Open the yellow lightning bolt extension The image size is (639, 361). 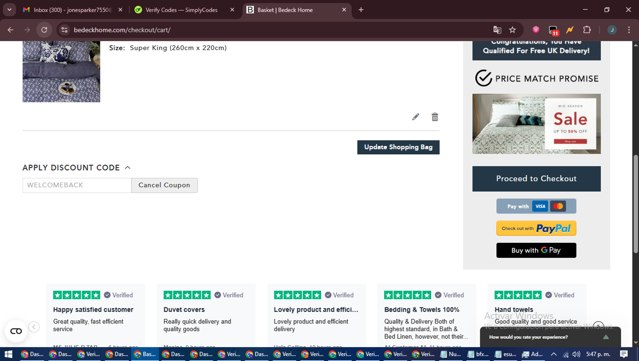(570, 29)
